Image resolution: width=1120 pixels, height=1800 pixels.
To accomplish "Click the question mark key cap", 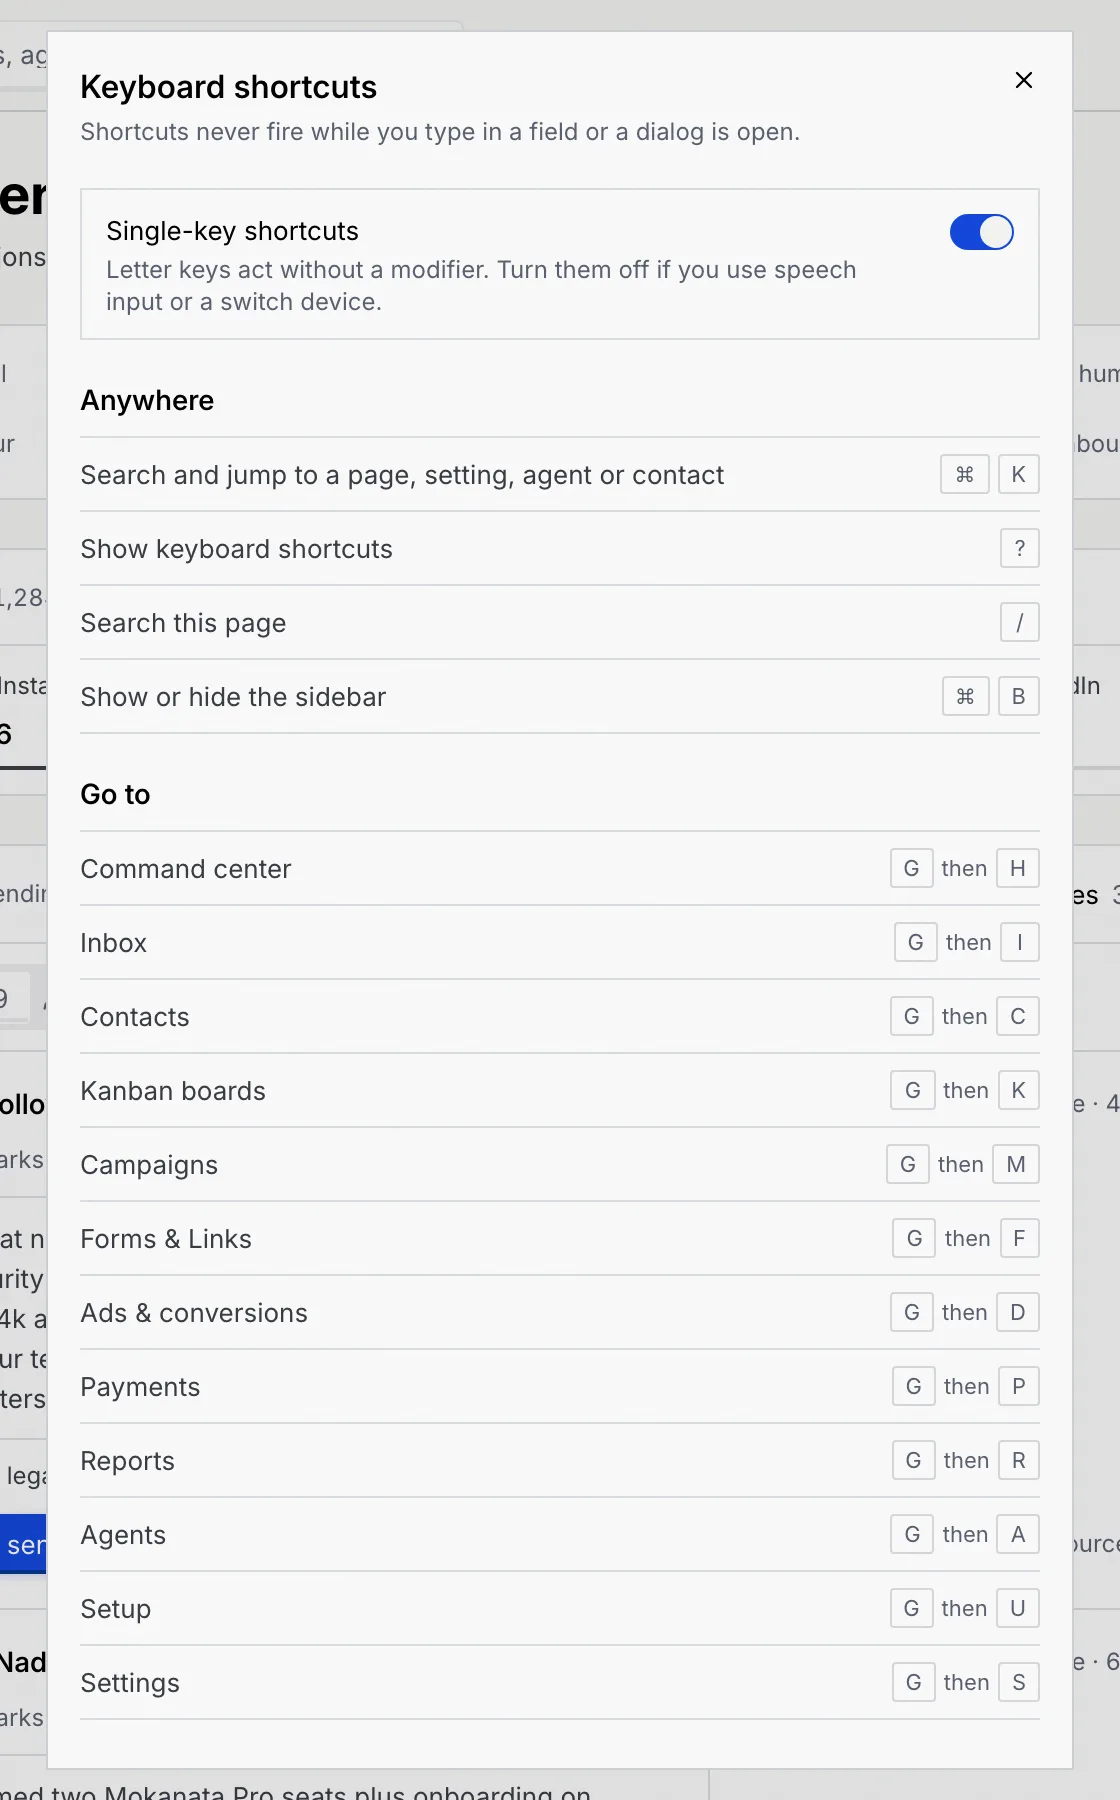I will (x=1019, y=548).
